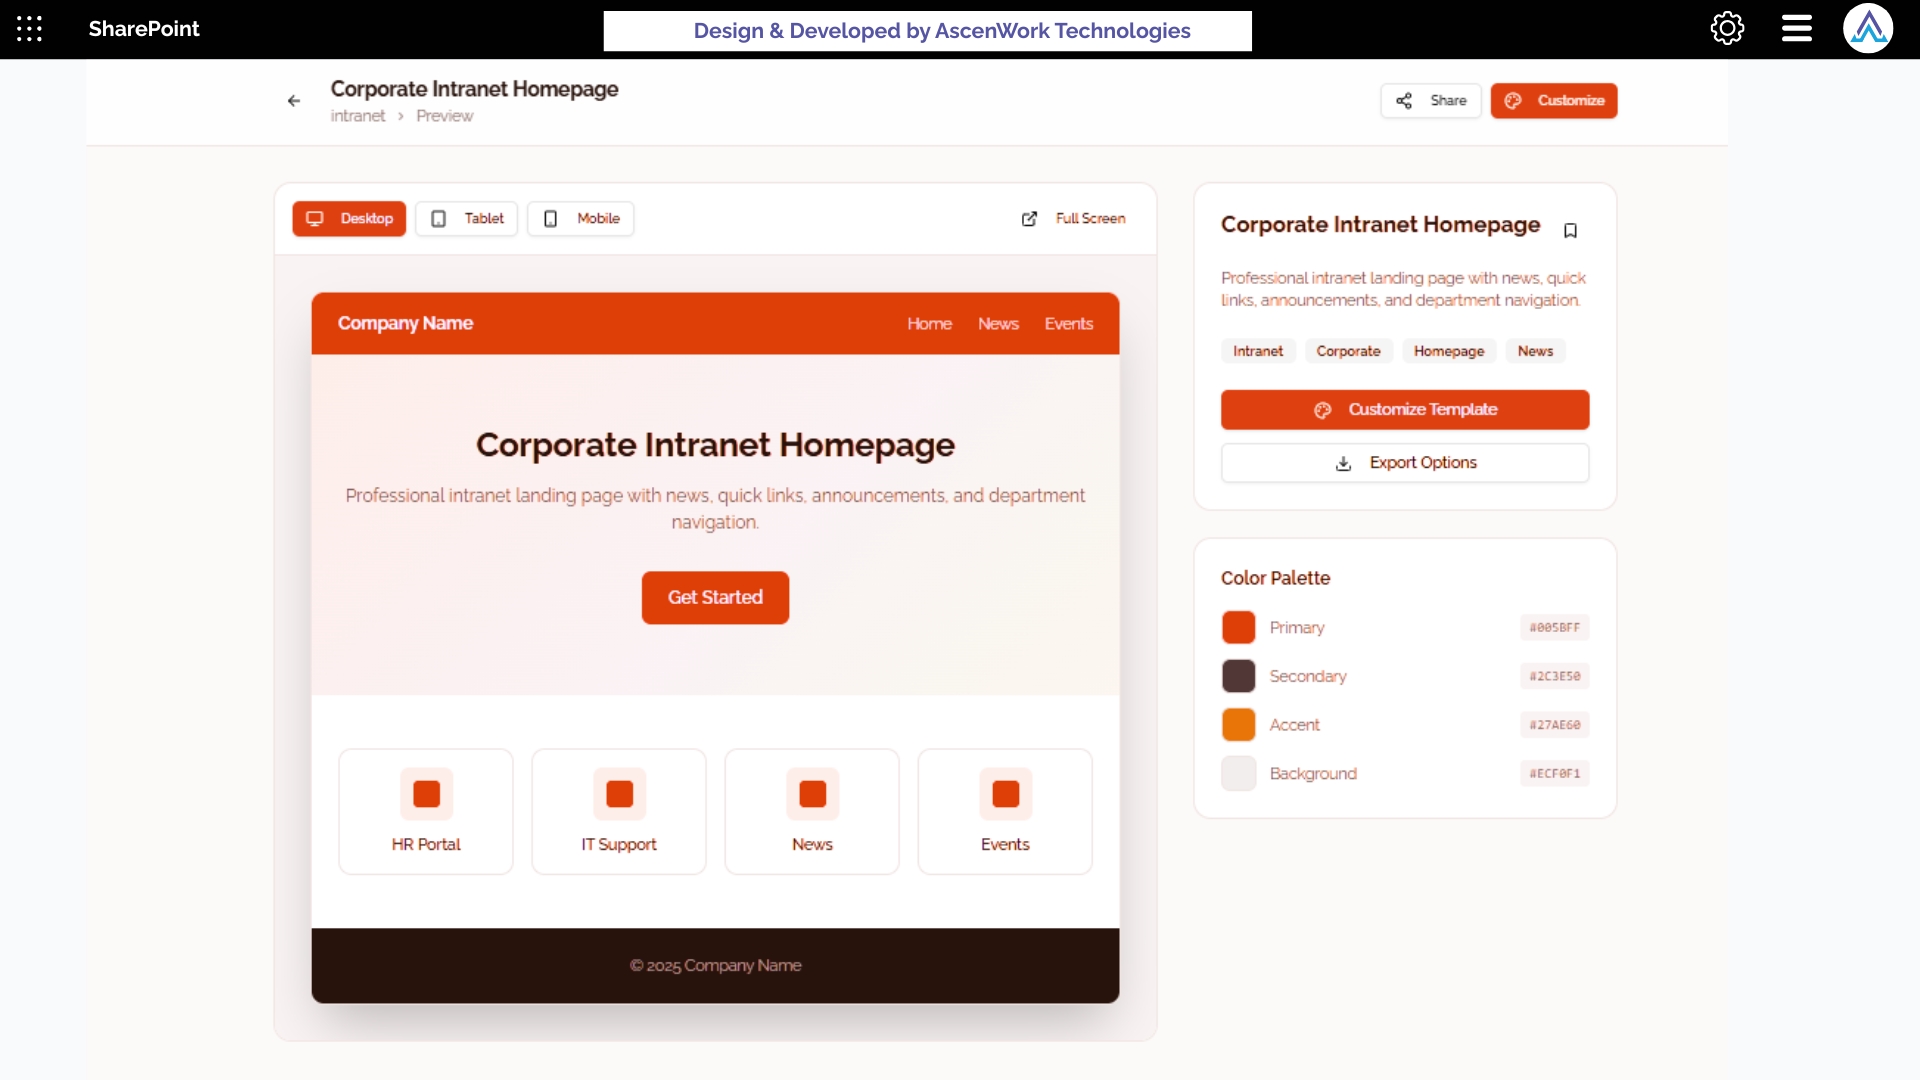Screen dimensions: 1920x1080
Task: Bookmark the Corporate Intranet Homepage template
Action: pyautogui.click(x=1570, y=231)
